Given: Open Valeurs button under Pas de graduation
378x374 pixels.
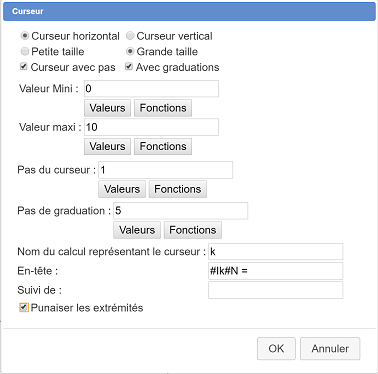Looking at the screenshot, I should (x=137, y=230).
